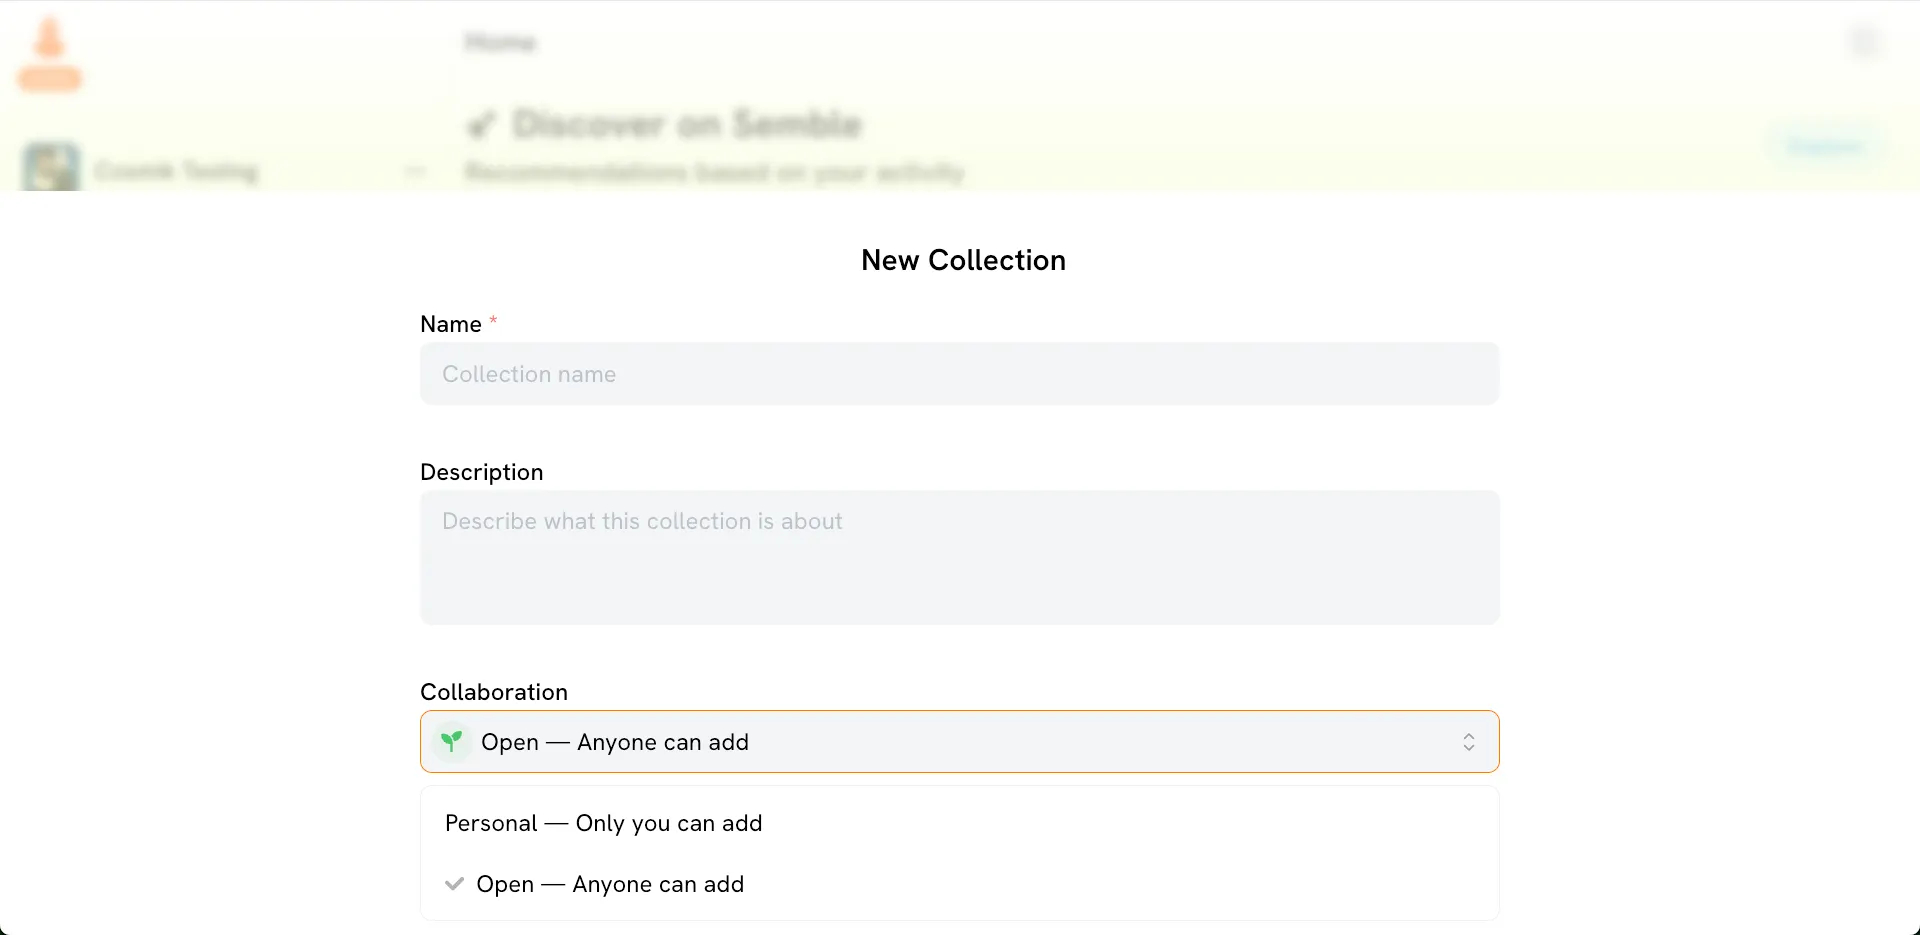Click the orange Semble logo

coord(50,55)
